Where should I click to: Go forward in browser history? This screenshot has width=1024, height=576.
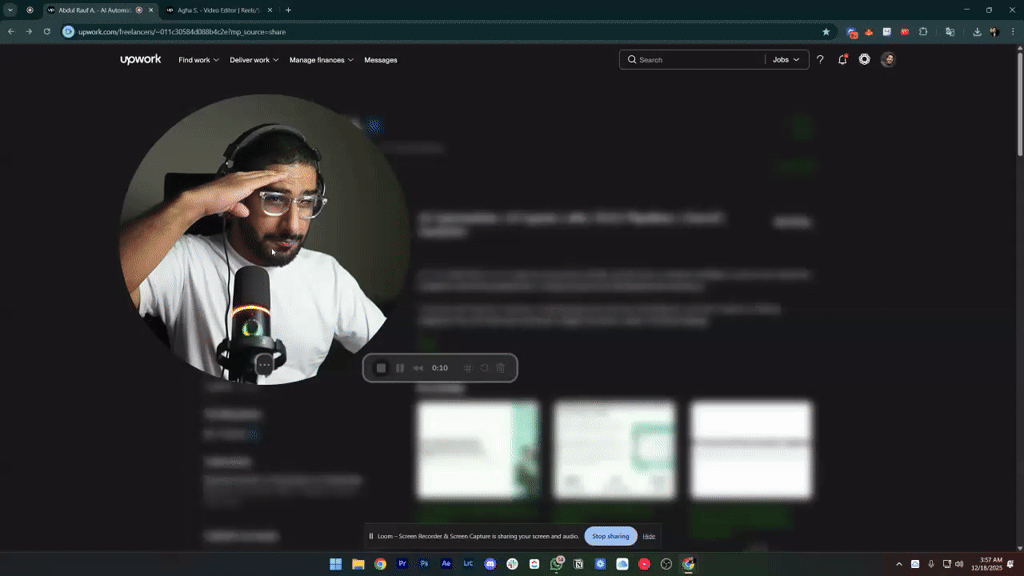[29, 31]
